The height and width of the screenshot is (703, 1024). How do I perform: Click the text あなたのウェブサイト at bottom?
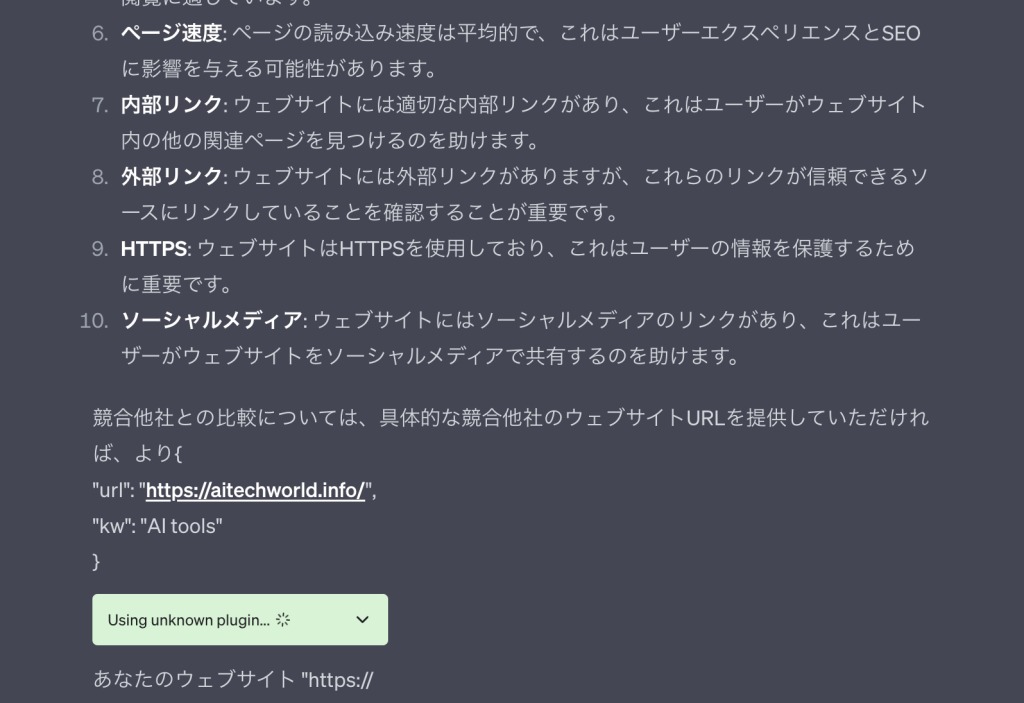[x=194, y=679]
